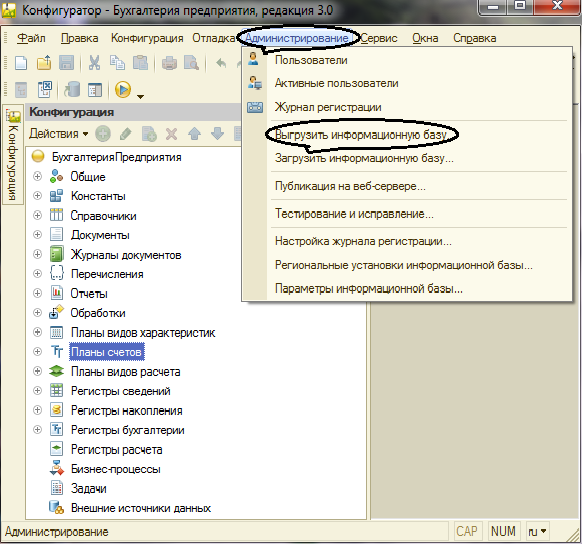Click the Print icon
Viewport: 582px width, 544px height.
coord(169,63)
